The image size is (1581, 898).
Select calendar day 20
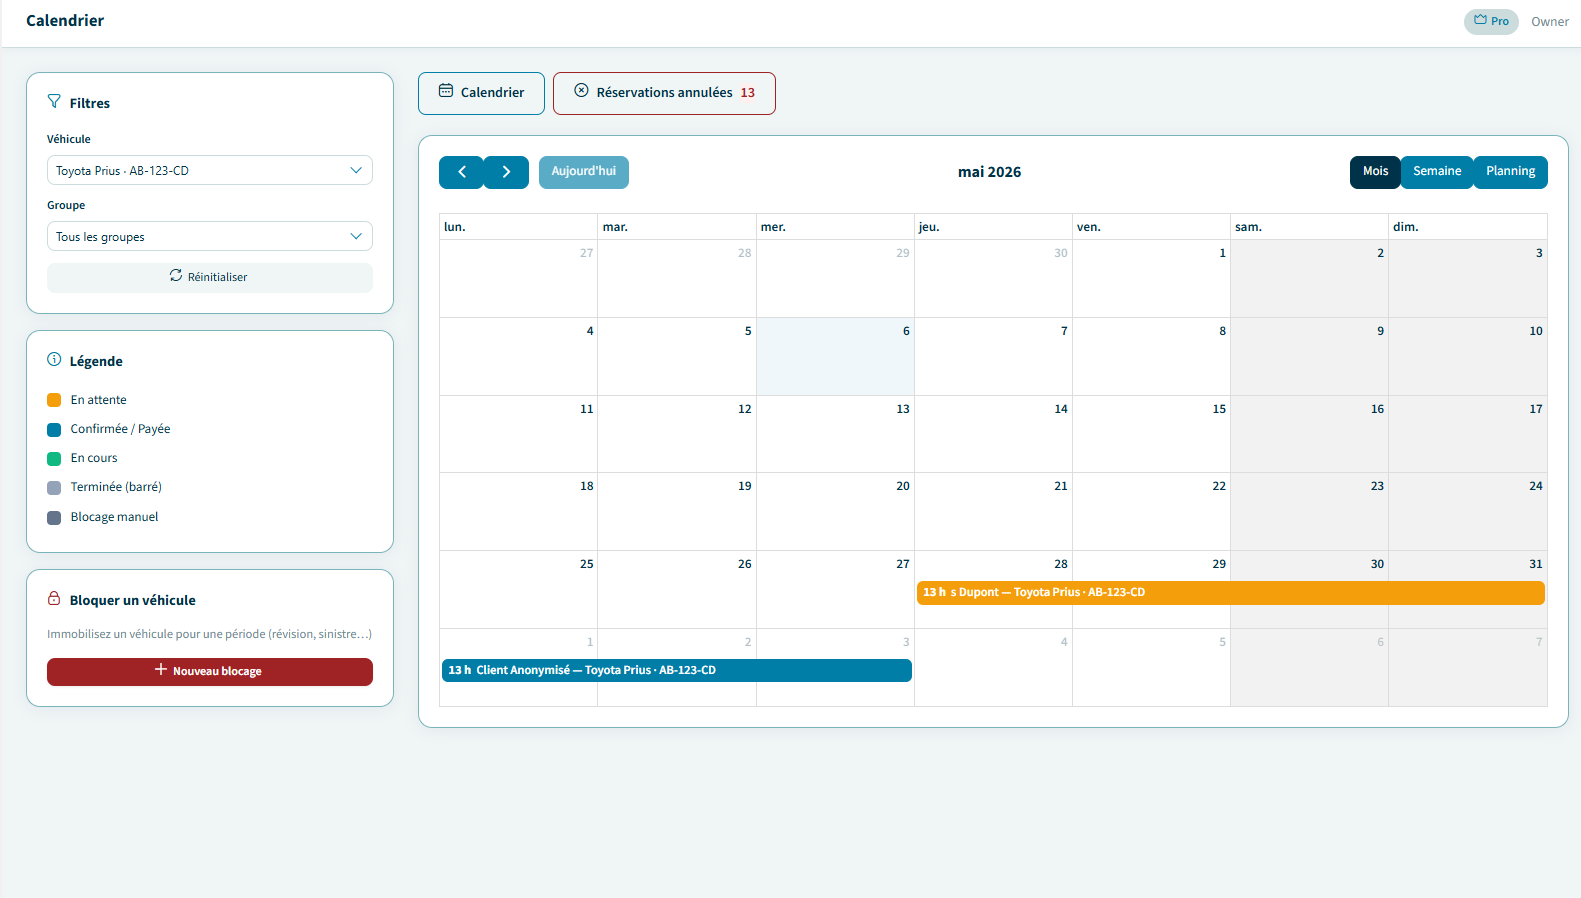(835, 512)
